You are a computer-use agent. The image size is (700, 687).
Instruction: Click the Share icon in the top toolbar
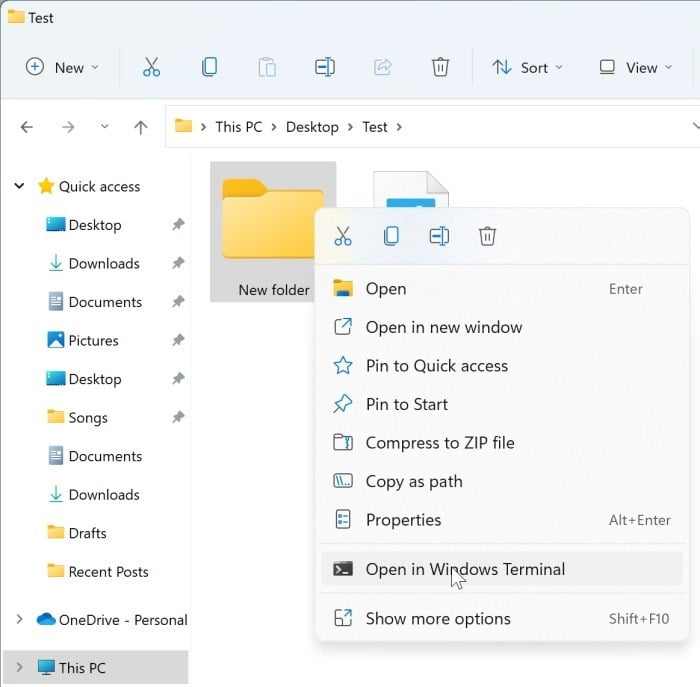pos(383,67)
